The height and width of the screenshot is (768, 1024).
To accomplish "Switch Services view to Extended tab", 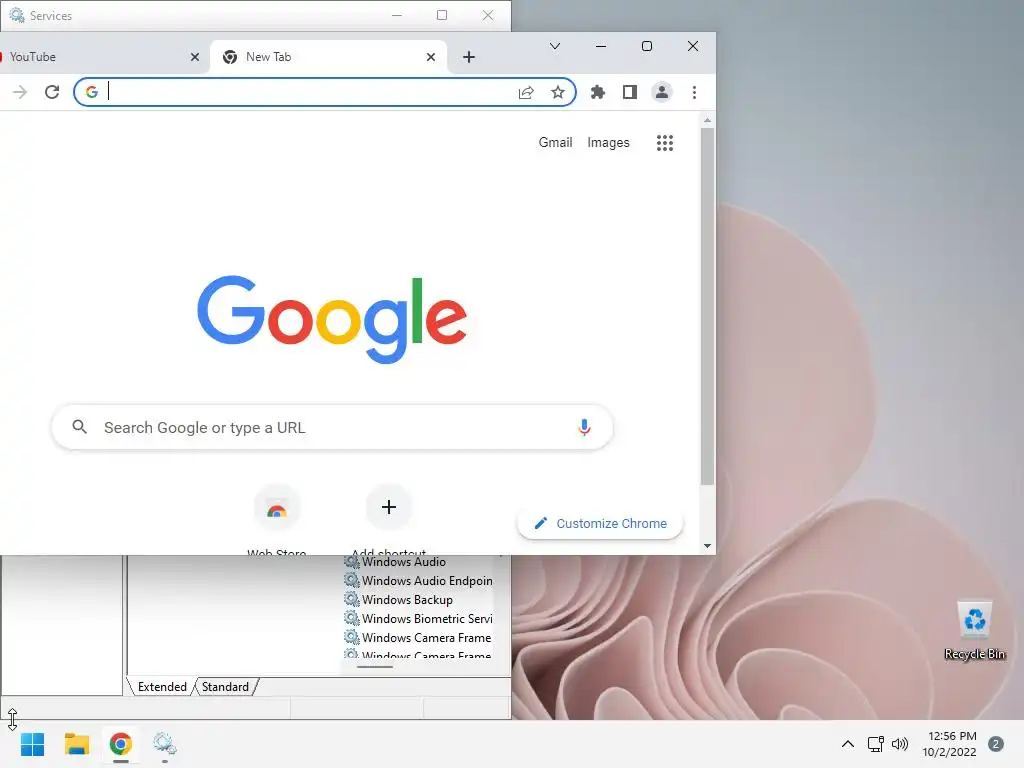I will (x=162, y=687).
